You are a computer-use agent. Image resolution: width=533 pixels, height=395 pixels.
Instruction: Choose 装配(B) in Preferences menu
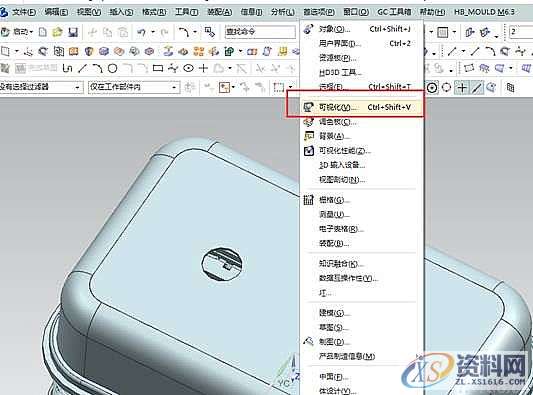click(361, 243)
